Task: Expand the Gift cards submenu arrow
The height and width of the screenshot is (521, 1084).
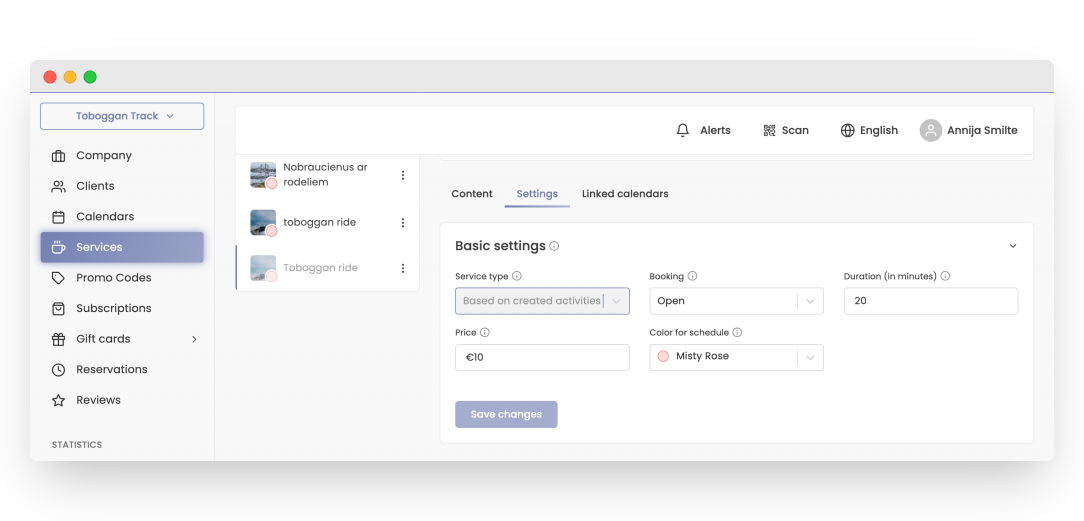Action: pyautogui.click(x=194, y=339)
